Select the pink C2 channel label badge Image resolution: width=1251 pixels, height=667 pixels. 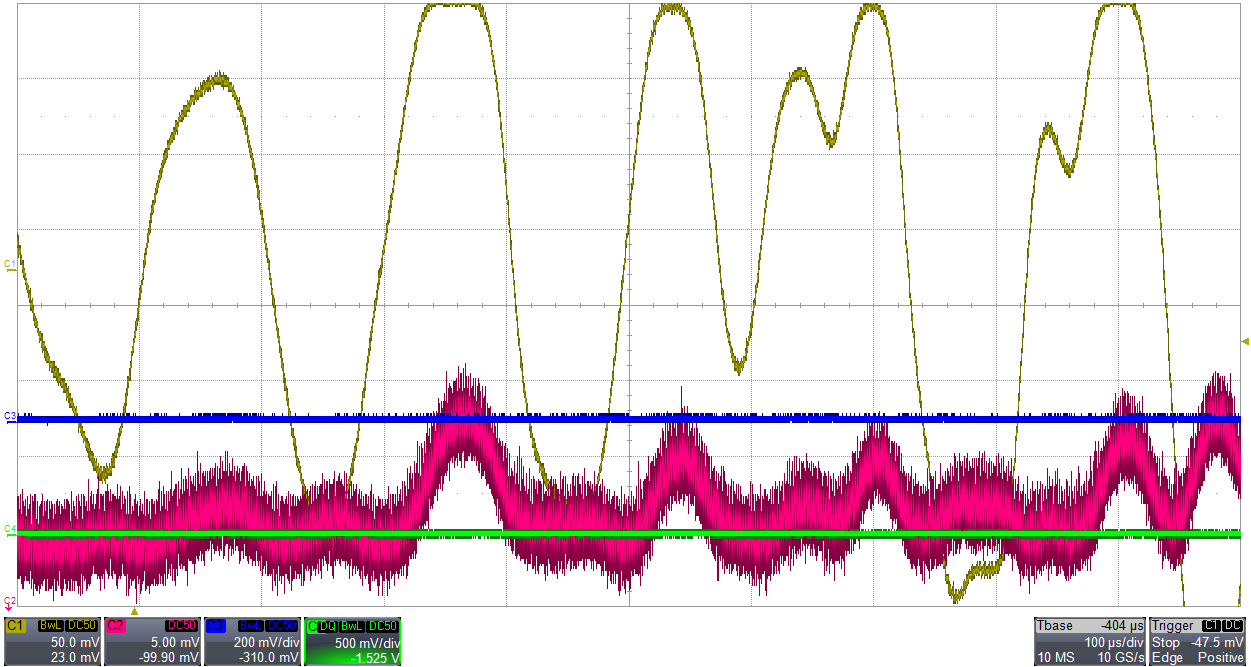coord(116,626)
